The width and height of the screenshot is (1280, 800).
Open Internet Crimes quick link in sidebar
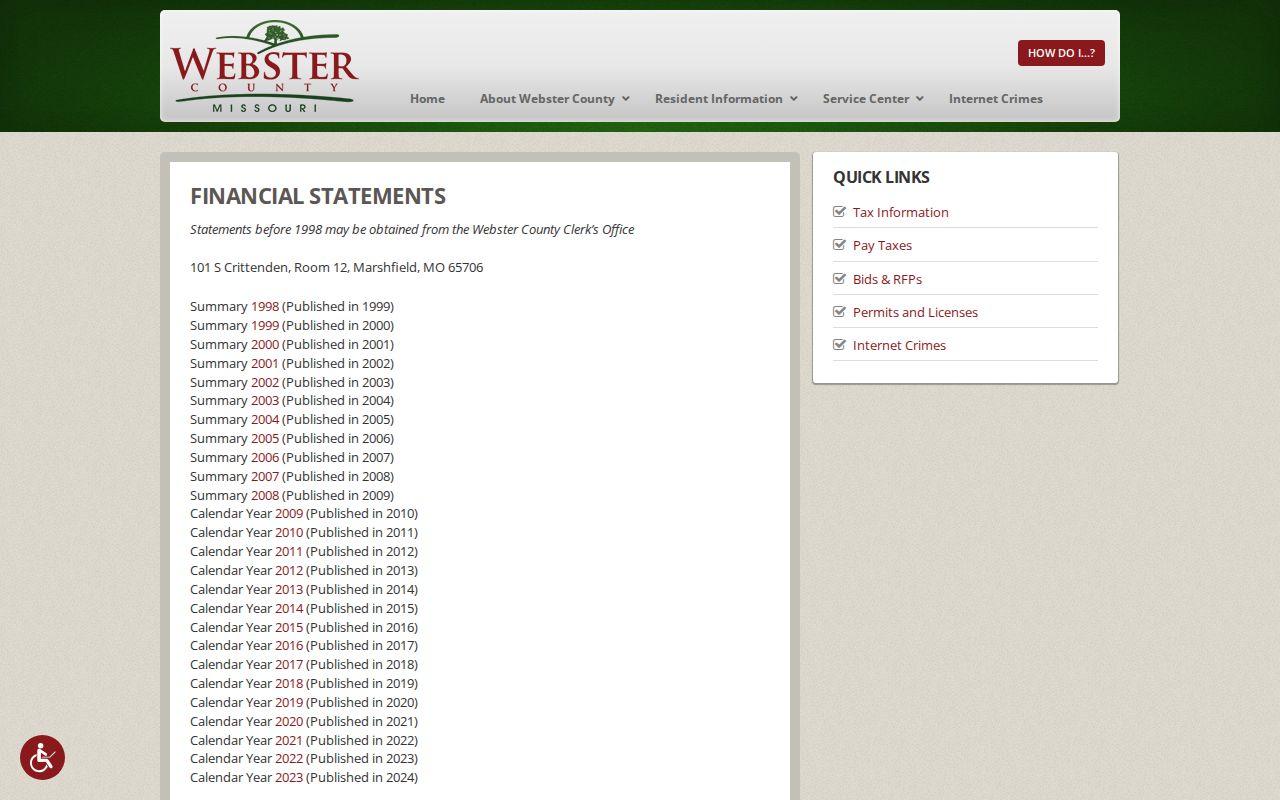[x=899, y=345]
